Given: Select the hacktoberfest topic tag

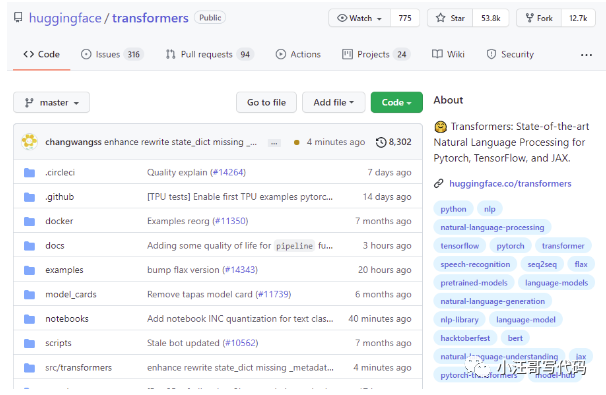Looking at the screenshot, I should (465, 338).
